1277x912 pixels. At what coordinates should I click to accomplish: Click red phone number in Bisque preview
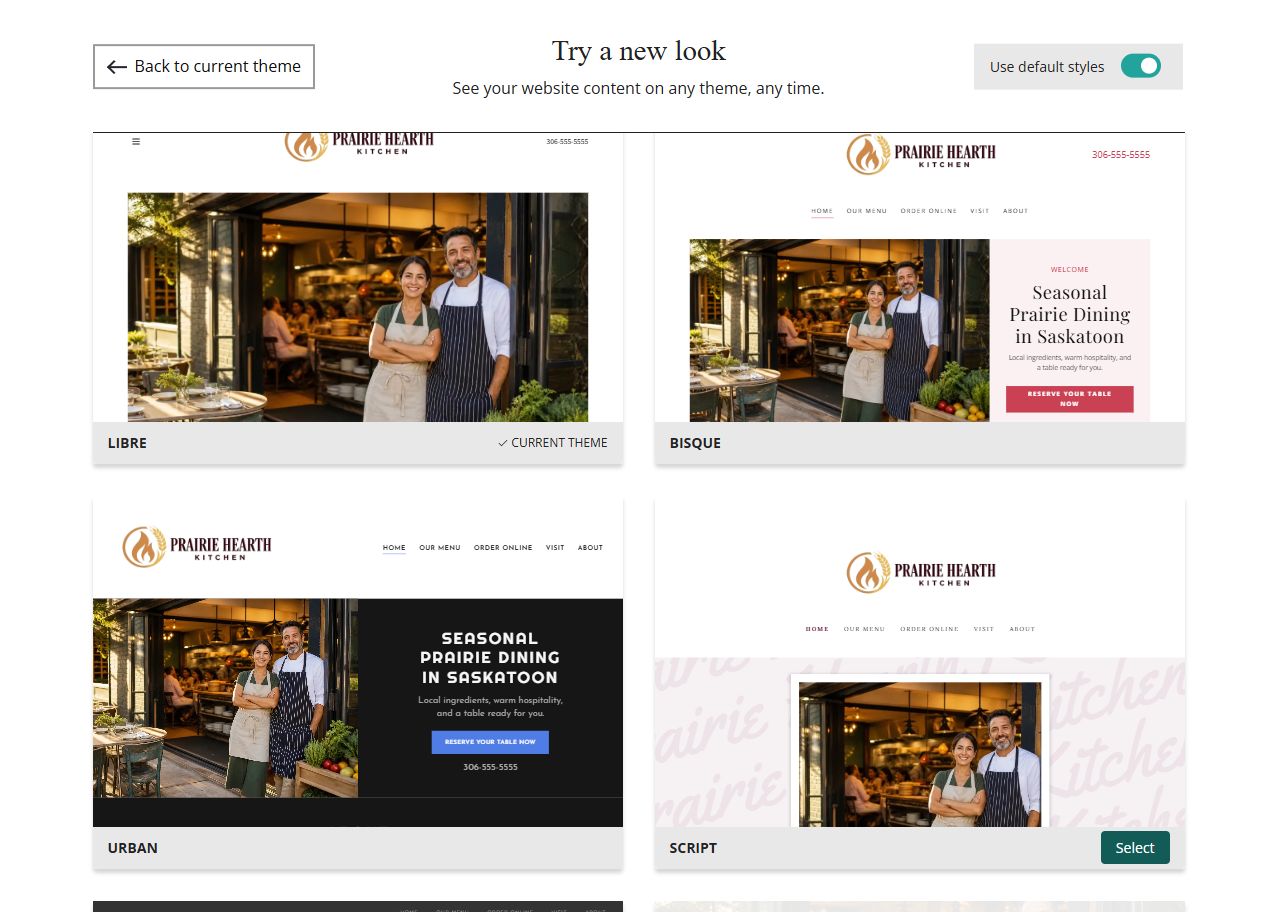coord(1121,155)
